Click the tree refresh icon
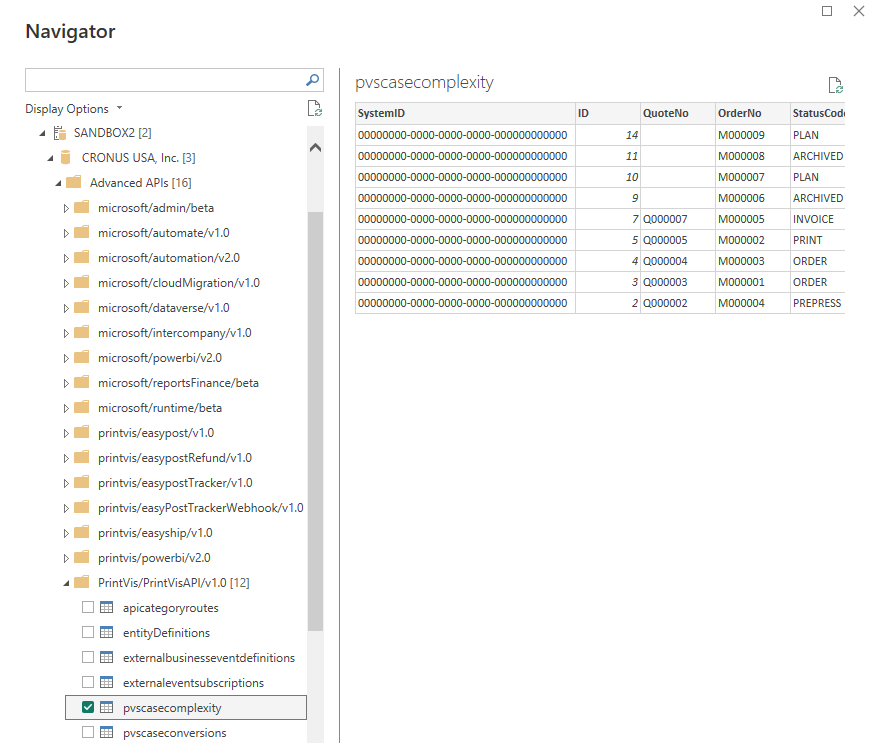872x743 pixels. click(314, 109)
